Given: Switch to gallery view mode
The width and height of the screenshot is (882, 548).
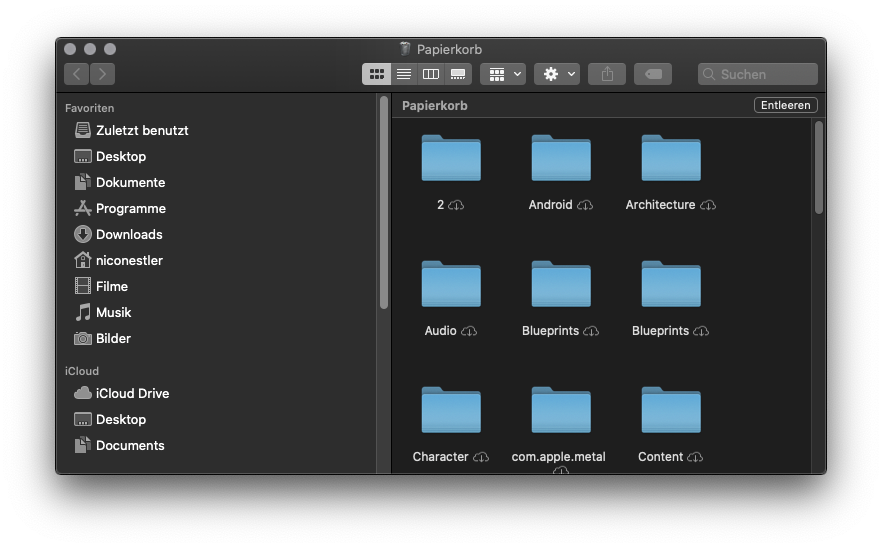Looking at the screenshot, I should click(458, 74).
